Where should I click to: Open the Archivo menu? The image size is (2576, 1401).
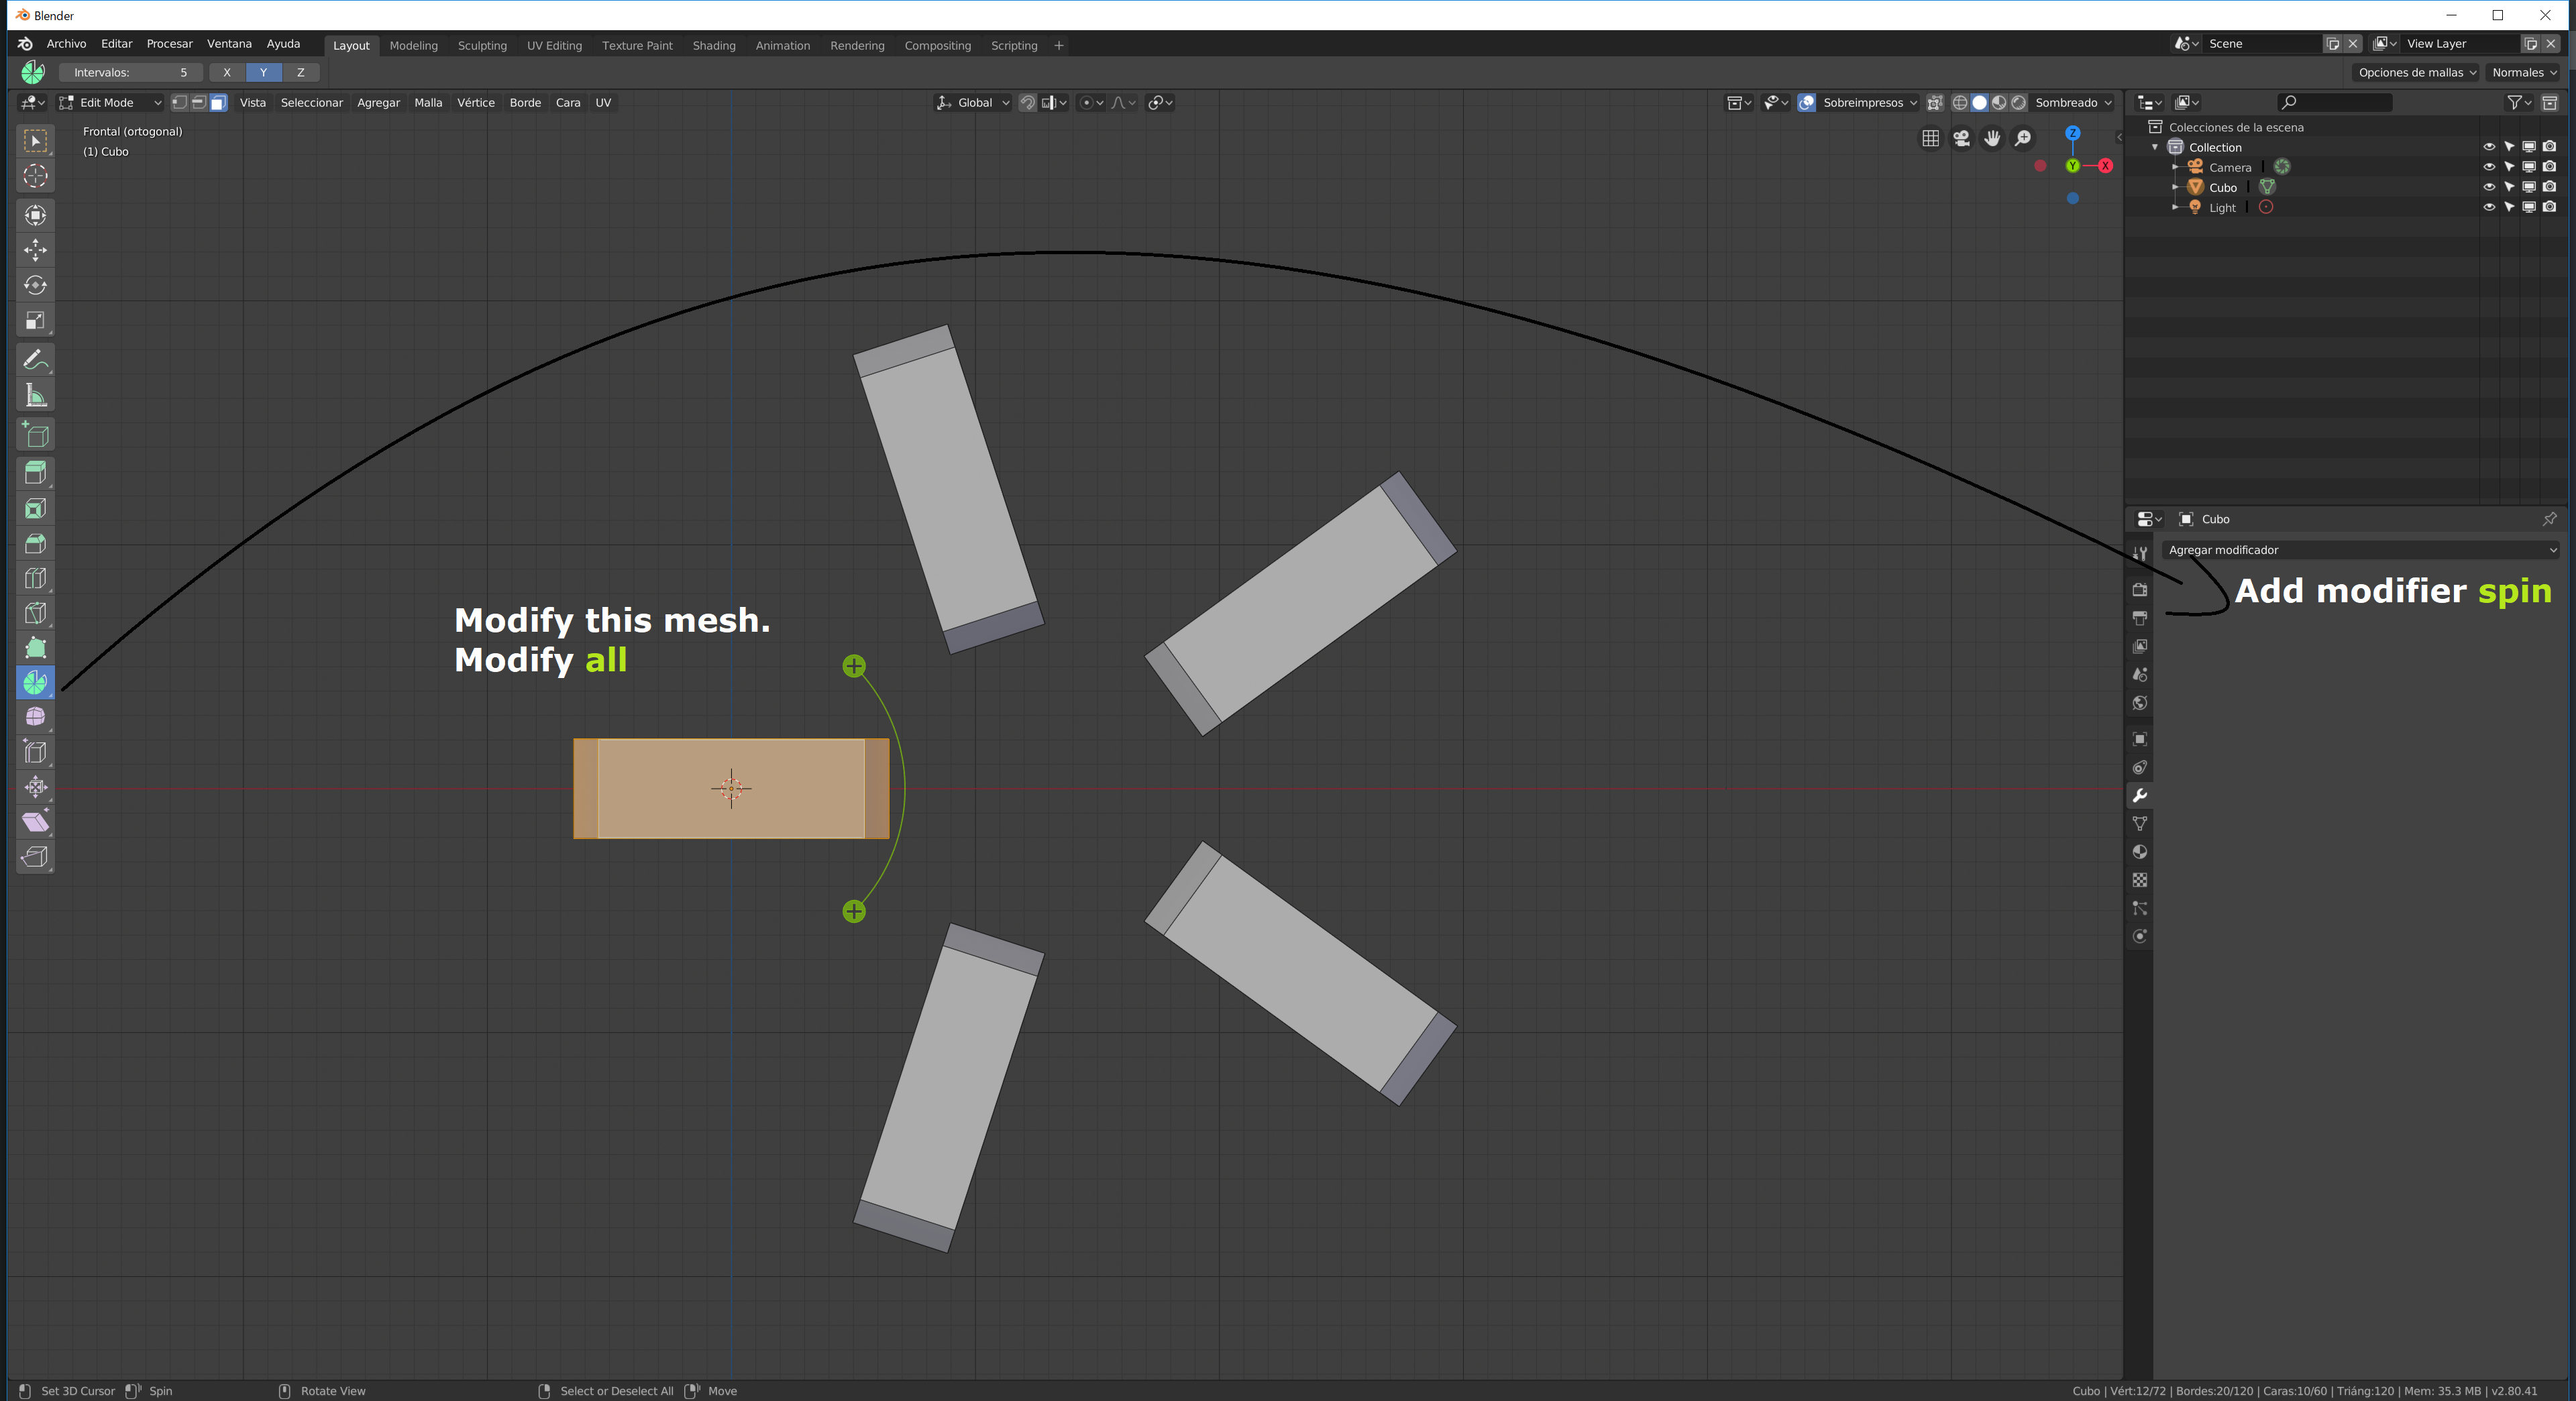tap(66, 44)
